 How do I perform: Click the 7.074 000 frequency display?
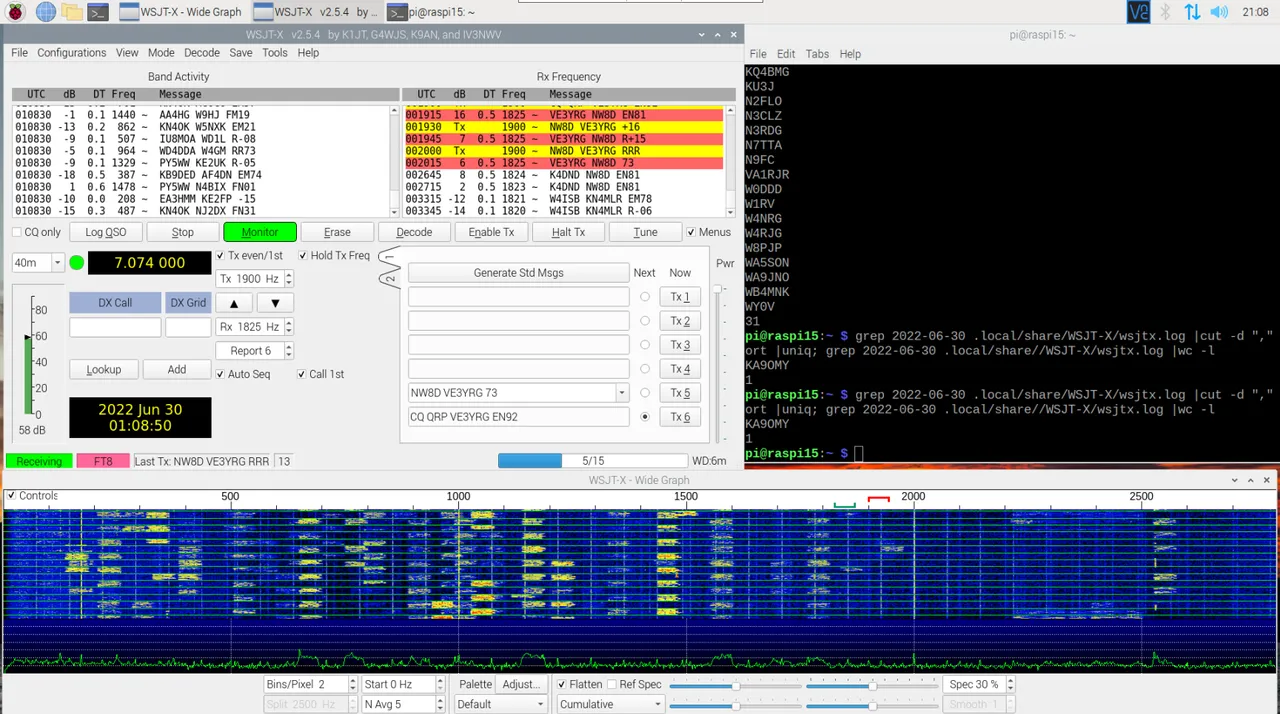[150, 263]
